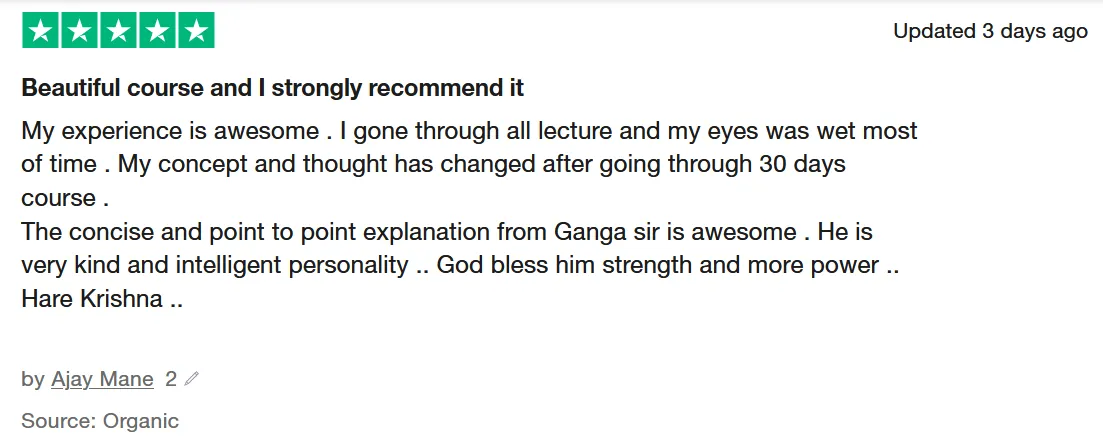Click the line starting 'very kind and intelligent'

(215, 266)
